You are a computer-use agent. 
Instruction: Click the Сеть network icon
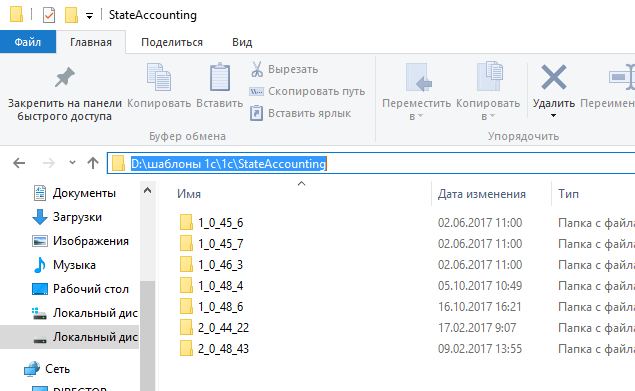(32, 369)
